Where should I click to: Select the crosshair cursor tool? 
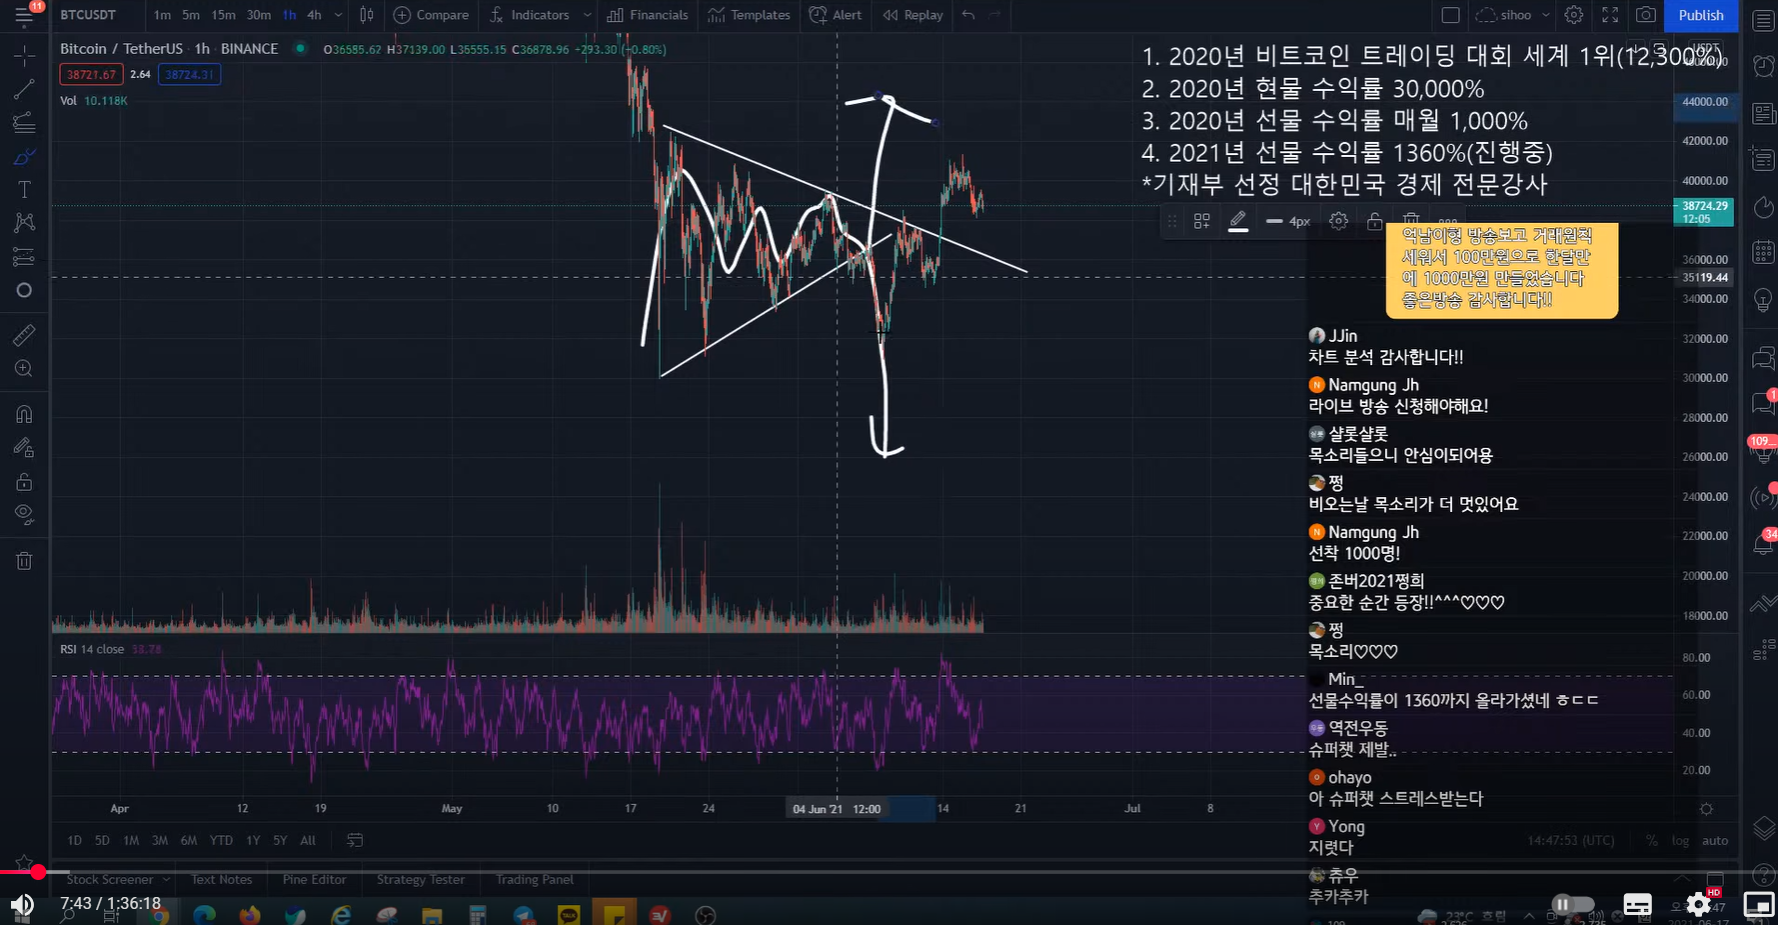click(24, 56)
